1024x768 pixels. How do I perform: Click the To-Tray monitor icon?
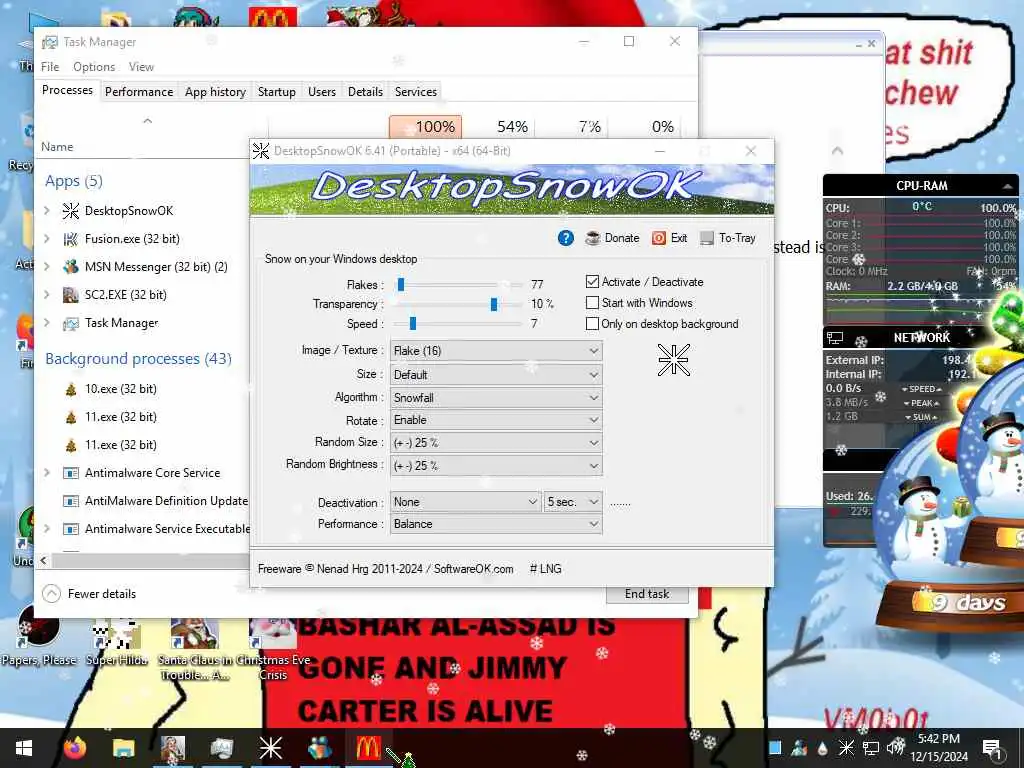(x=707, y=238)
